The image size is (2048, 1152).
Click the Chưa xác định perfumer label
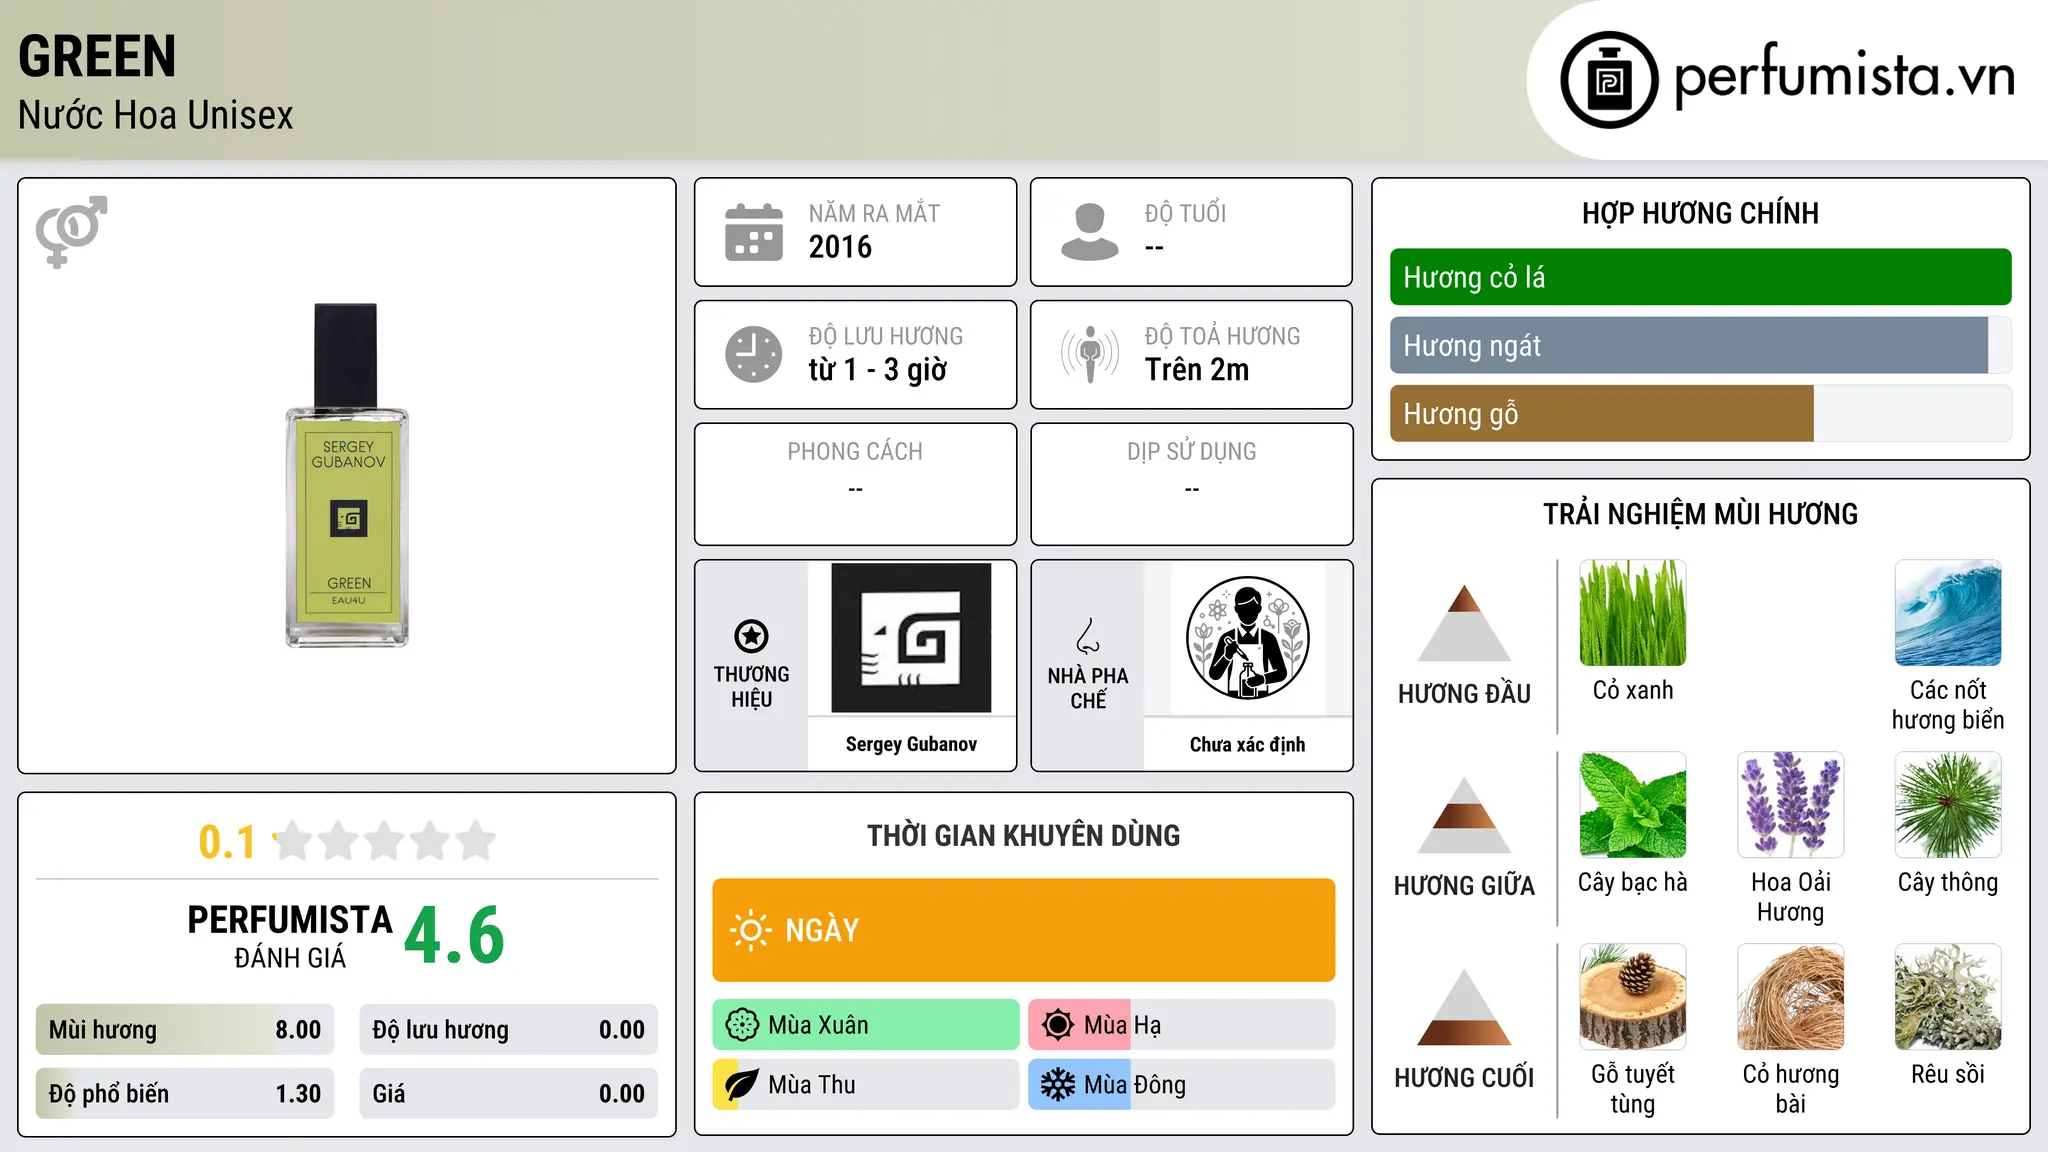[1247, 744]
